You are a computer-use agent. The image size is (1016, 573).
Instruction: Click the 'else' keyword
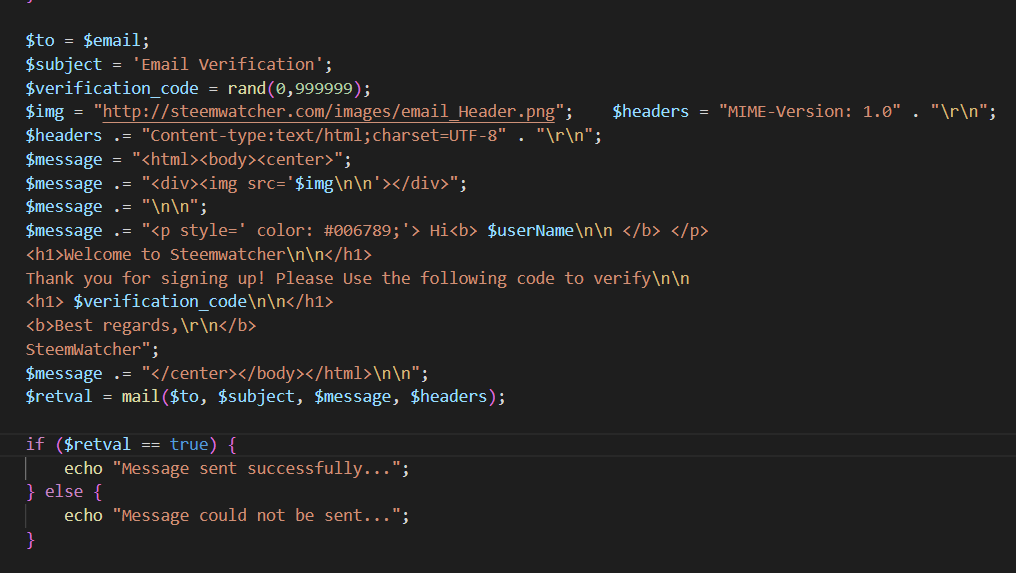[x=64, y=492]
